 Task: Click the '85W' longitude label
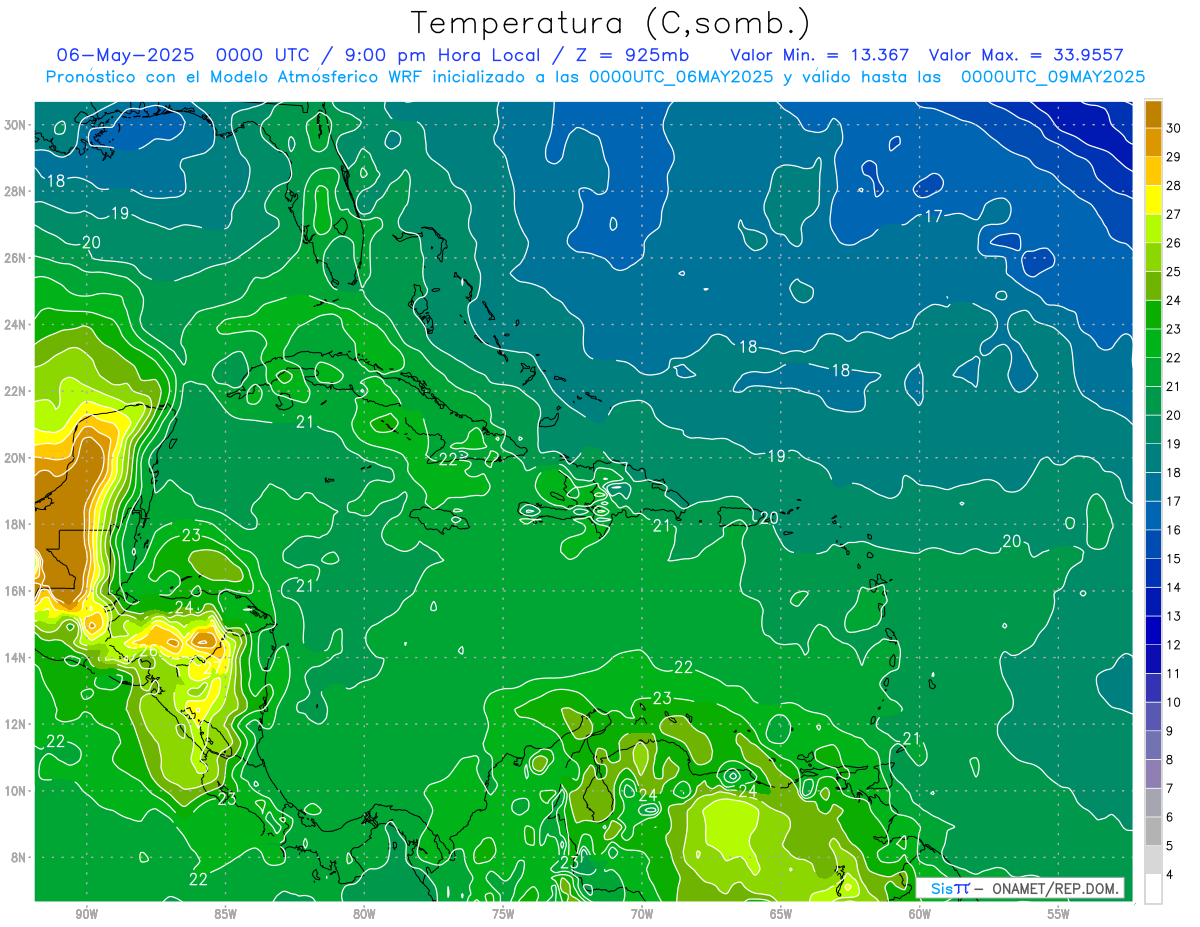[x=225, y=914]
